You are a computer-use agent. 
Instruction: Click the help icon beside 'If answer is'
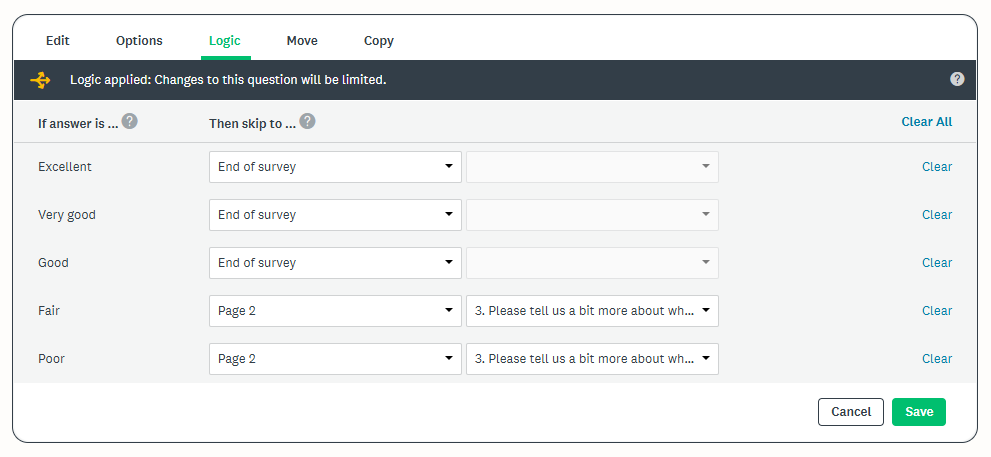(130, 121)
